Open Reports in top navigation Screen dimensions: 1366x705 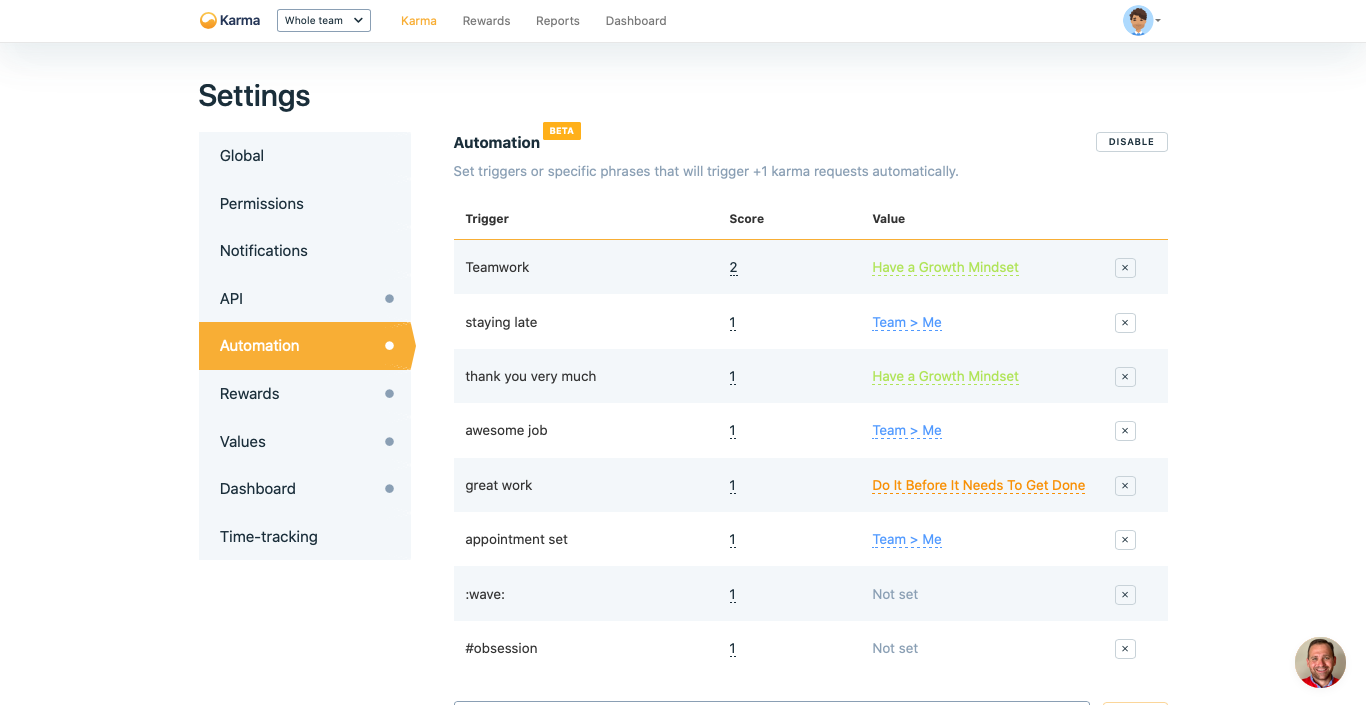(x=558, y=21)
